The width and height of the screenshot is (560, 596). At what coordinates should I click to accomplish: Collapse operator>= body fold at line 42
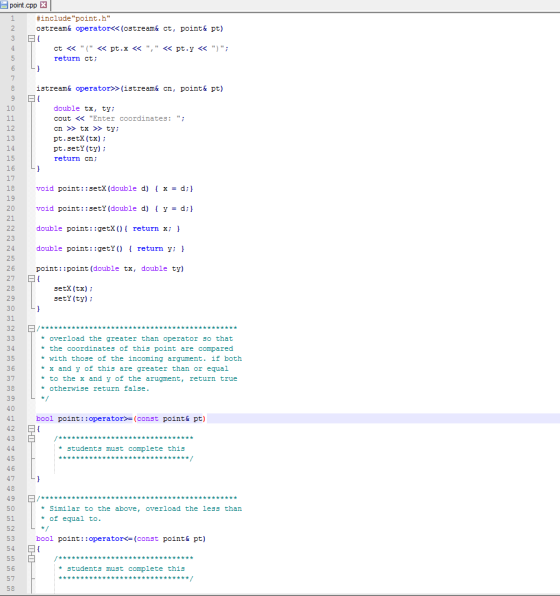point(31,429)
